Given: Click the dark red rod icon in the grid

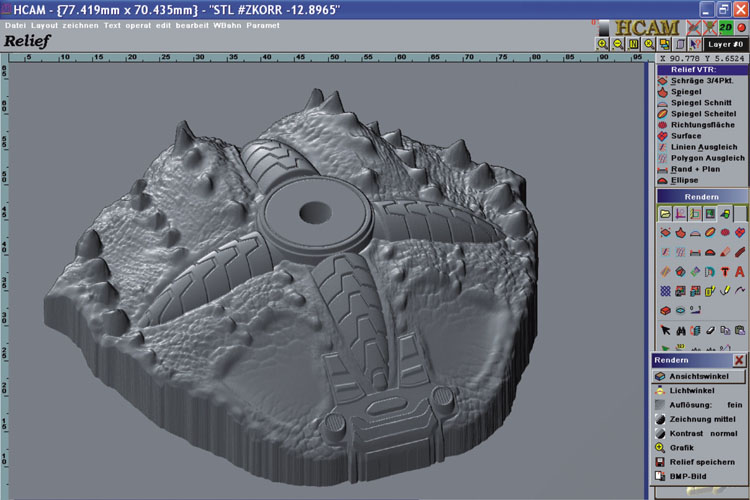Looking at the screenshot, I should [x=740, y=252].
